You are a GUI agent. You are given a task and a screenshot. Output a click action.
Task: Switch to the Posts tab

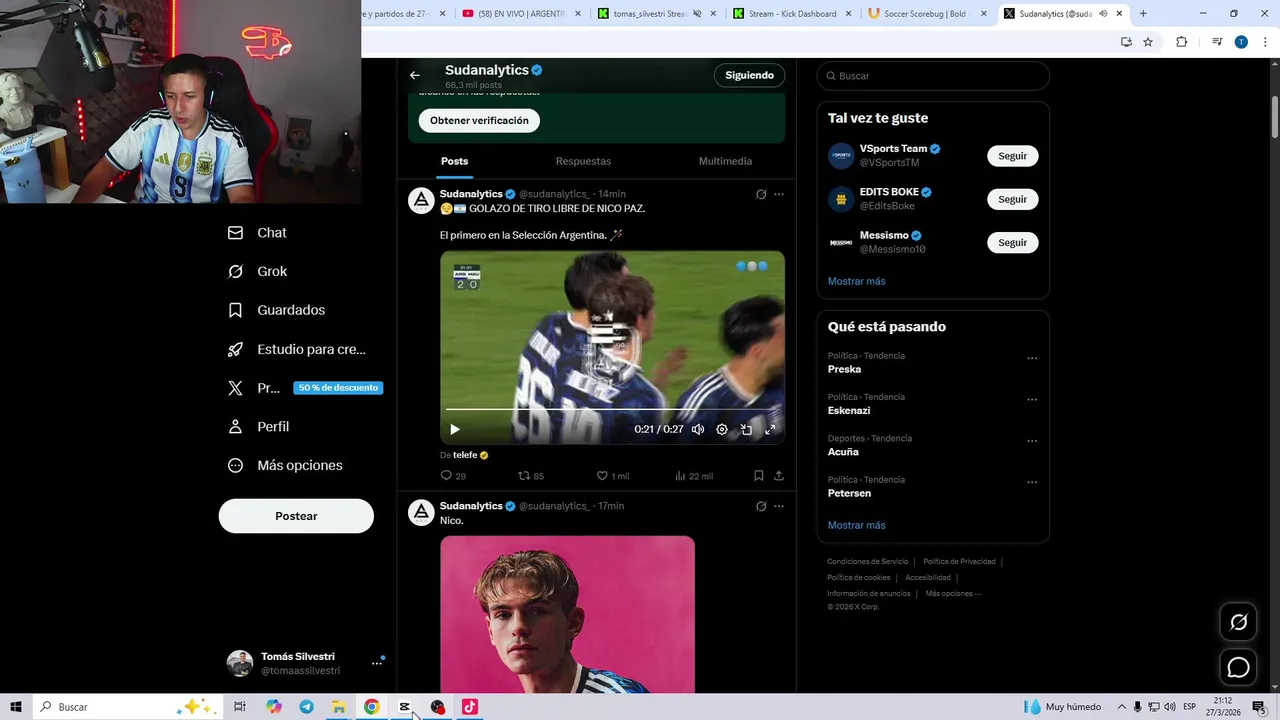pos(454,161)
